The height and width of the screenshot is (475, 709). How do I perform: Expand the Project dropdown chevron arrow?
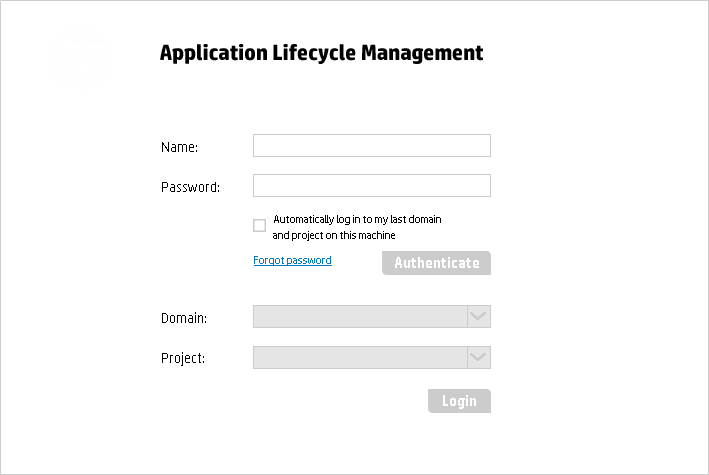coord(478,357)
